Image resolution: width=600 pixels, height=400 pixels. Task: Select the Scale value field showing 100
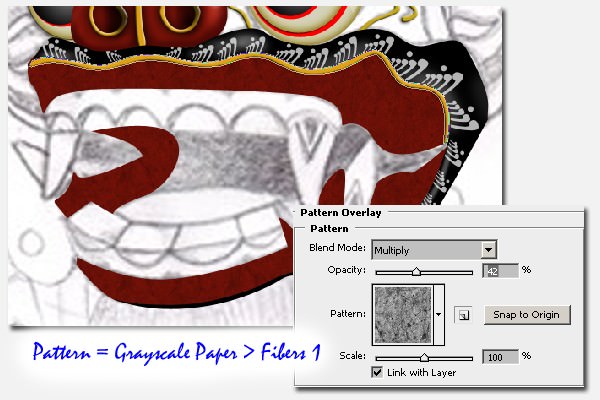coord(500,357)
